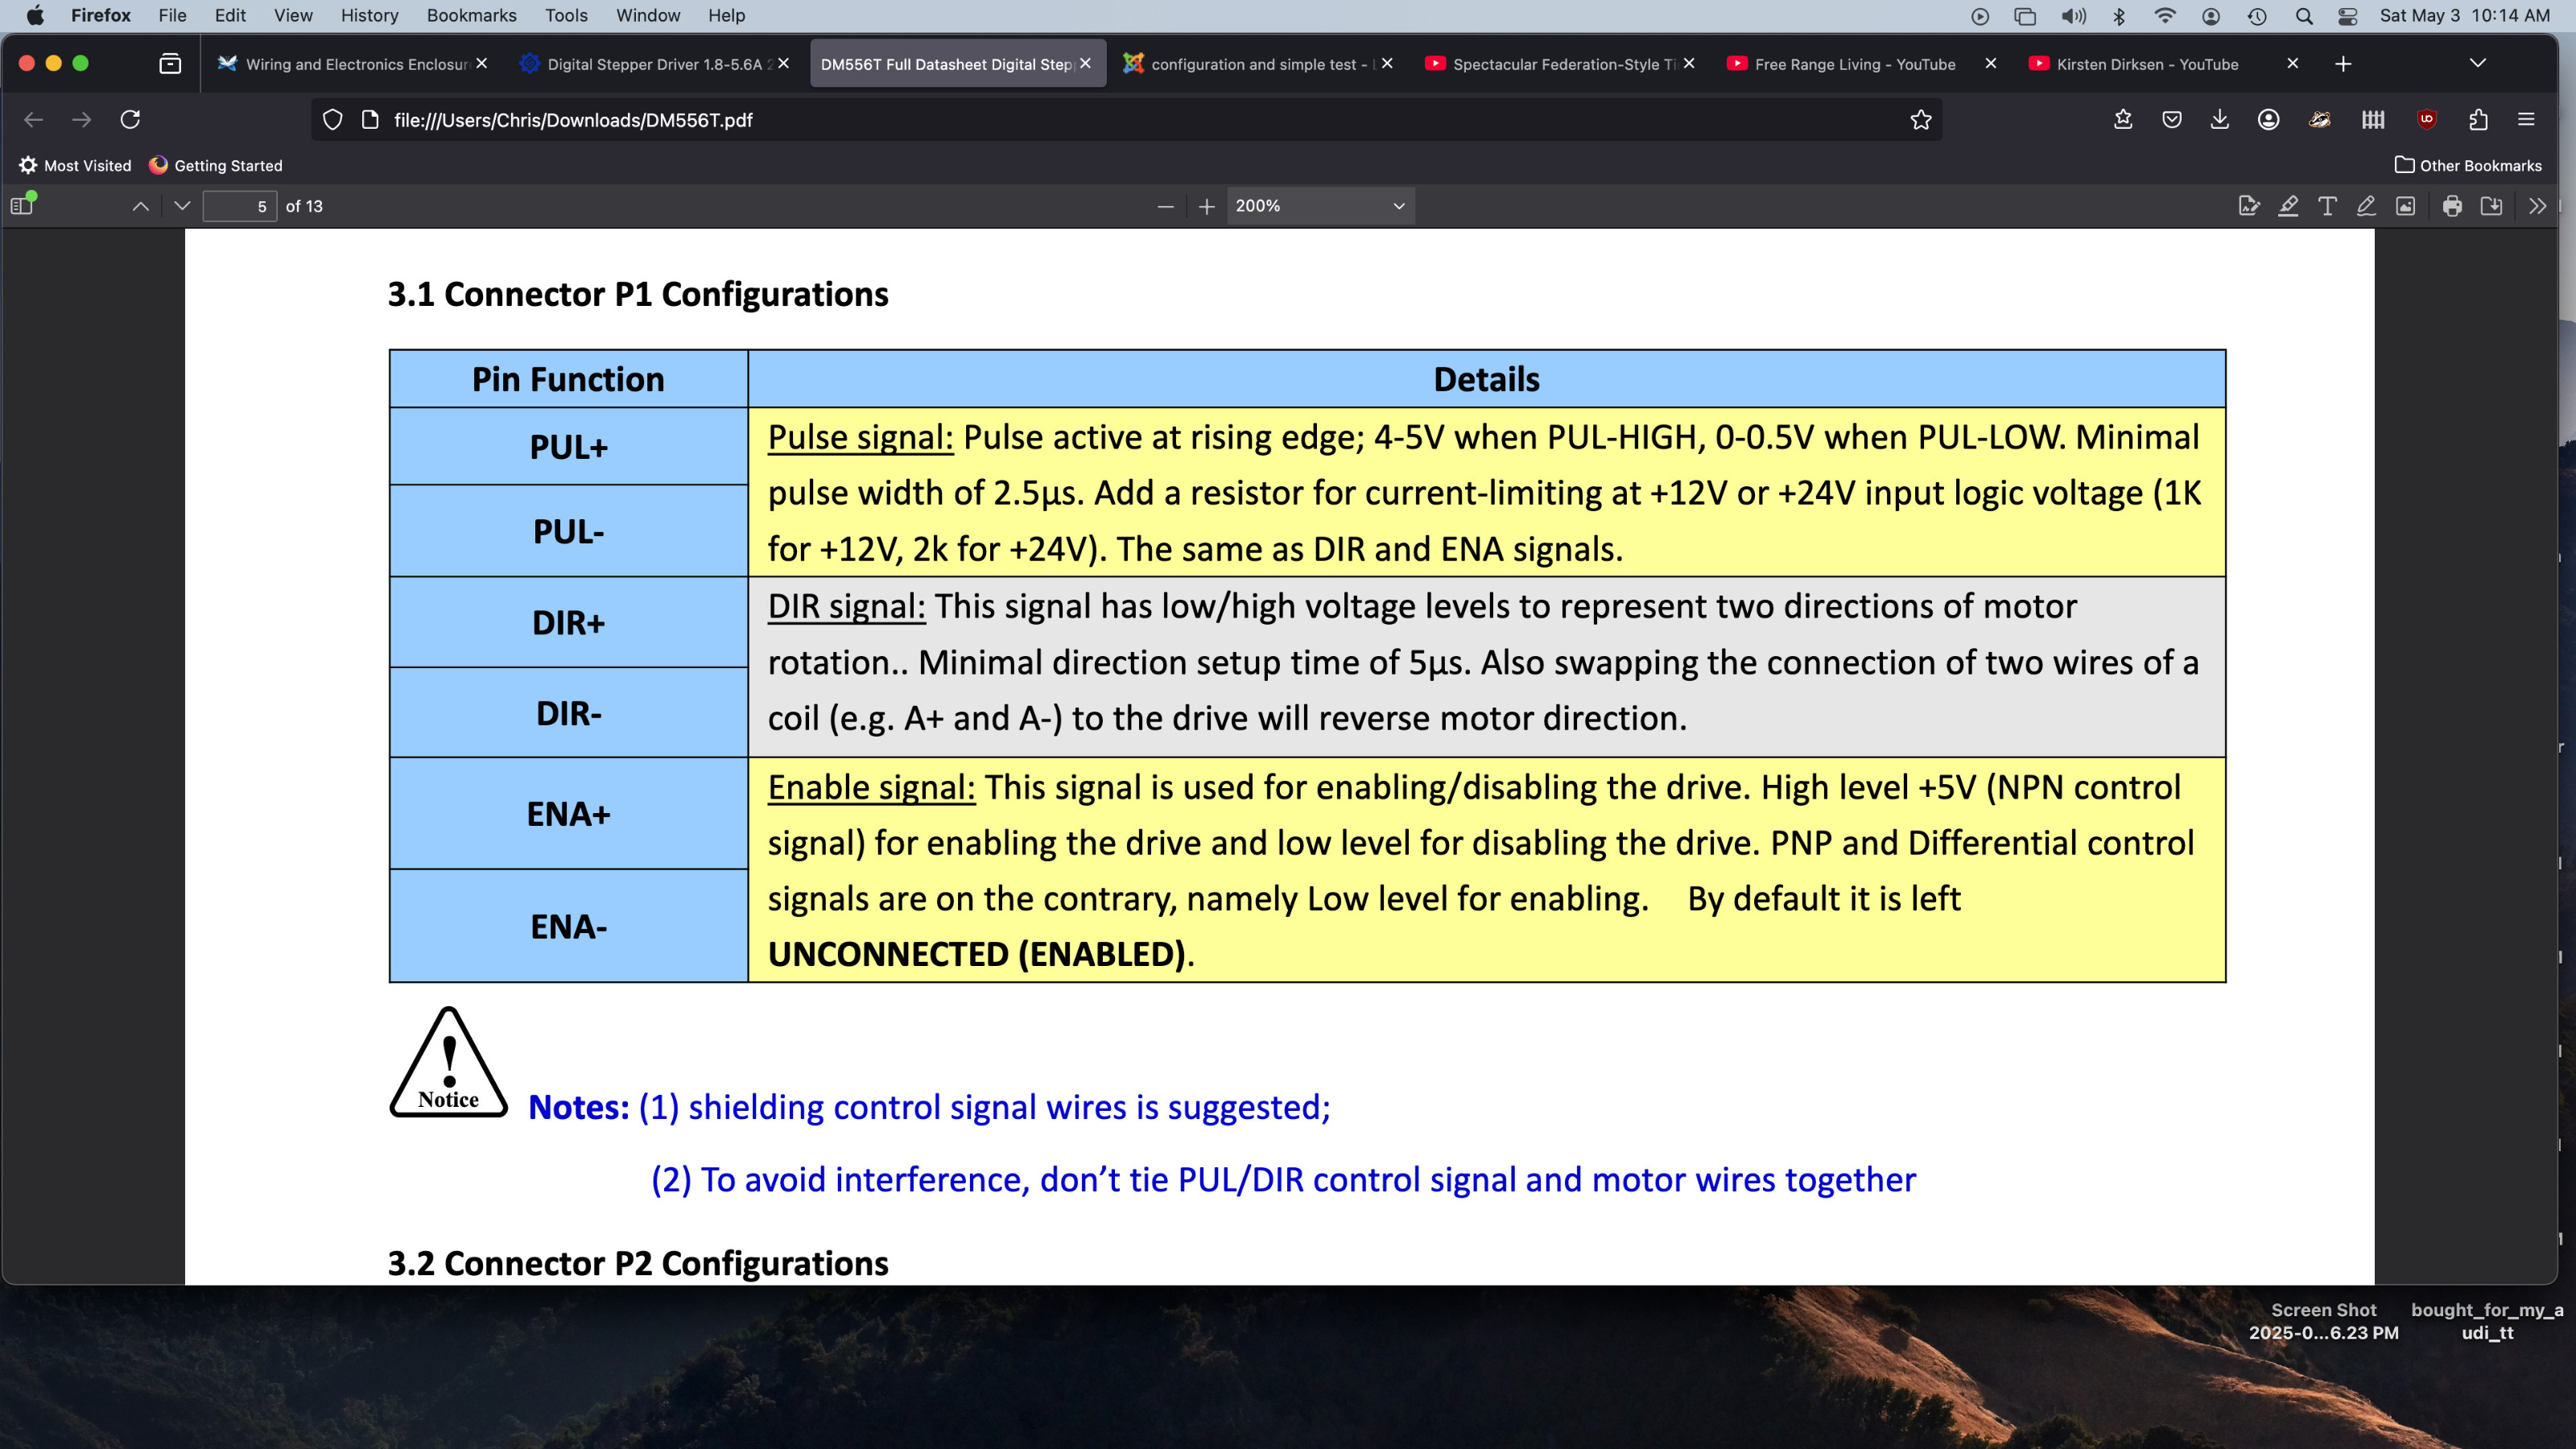Click the 'ENA+' pin cell
This screenshot has width=2576, height=1449.
[x=568, y=813]
